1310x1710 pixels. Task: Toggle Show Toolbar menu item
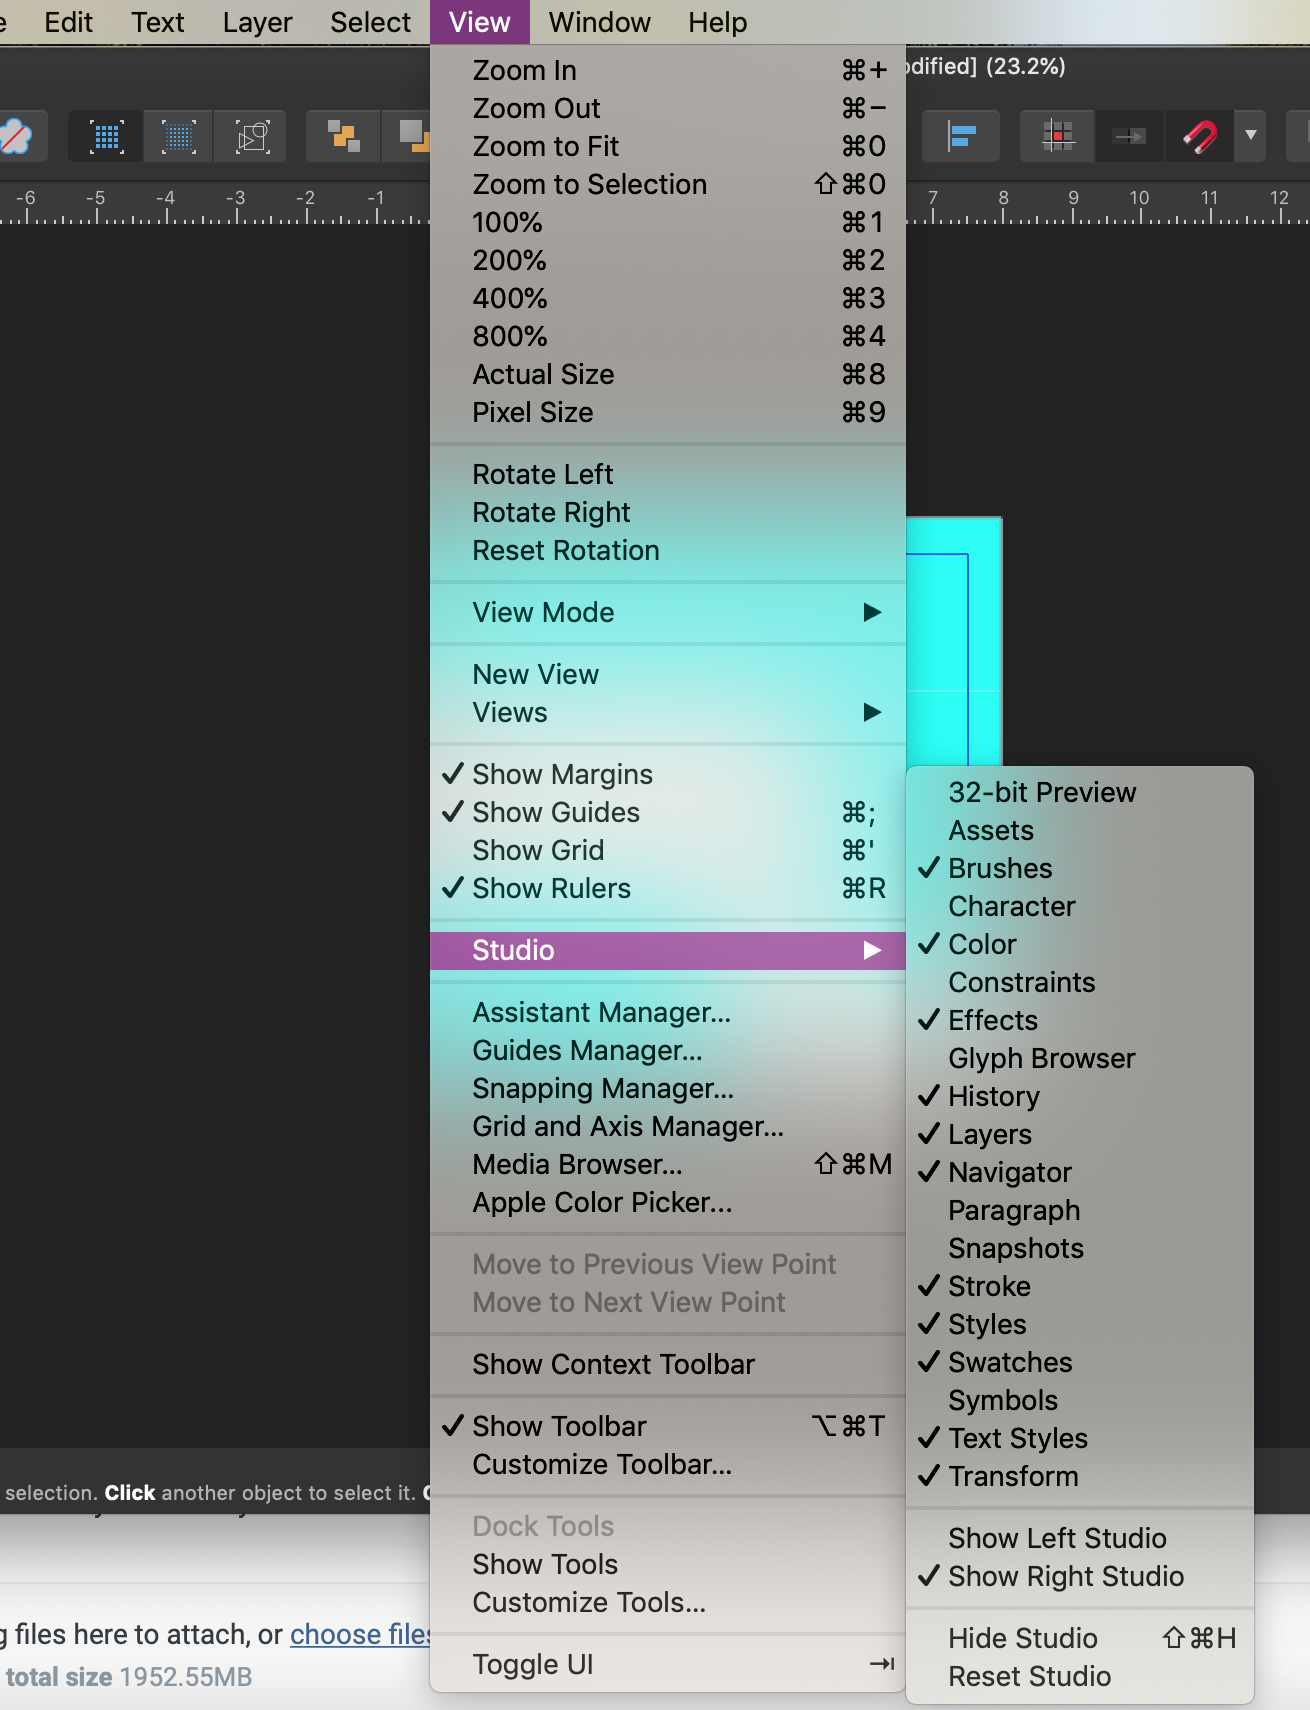[x=668, y=1426]
